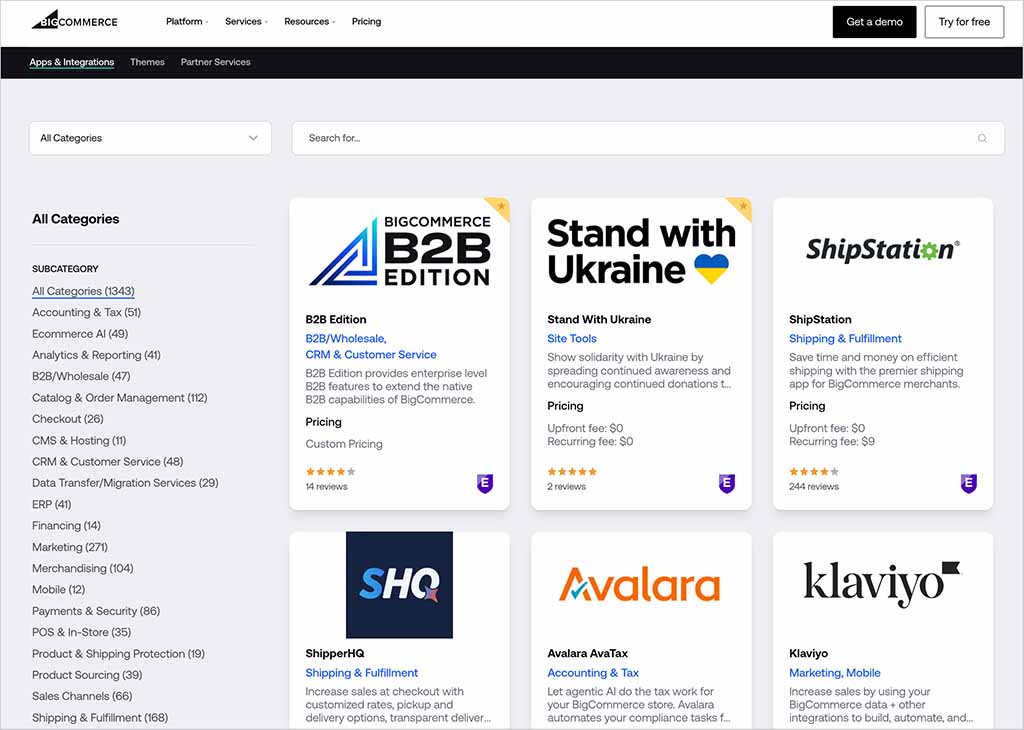Select Mobile (12) subcategory
This screenshot has width=1024, height=730.
pos(59,590)
